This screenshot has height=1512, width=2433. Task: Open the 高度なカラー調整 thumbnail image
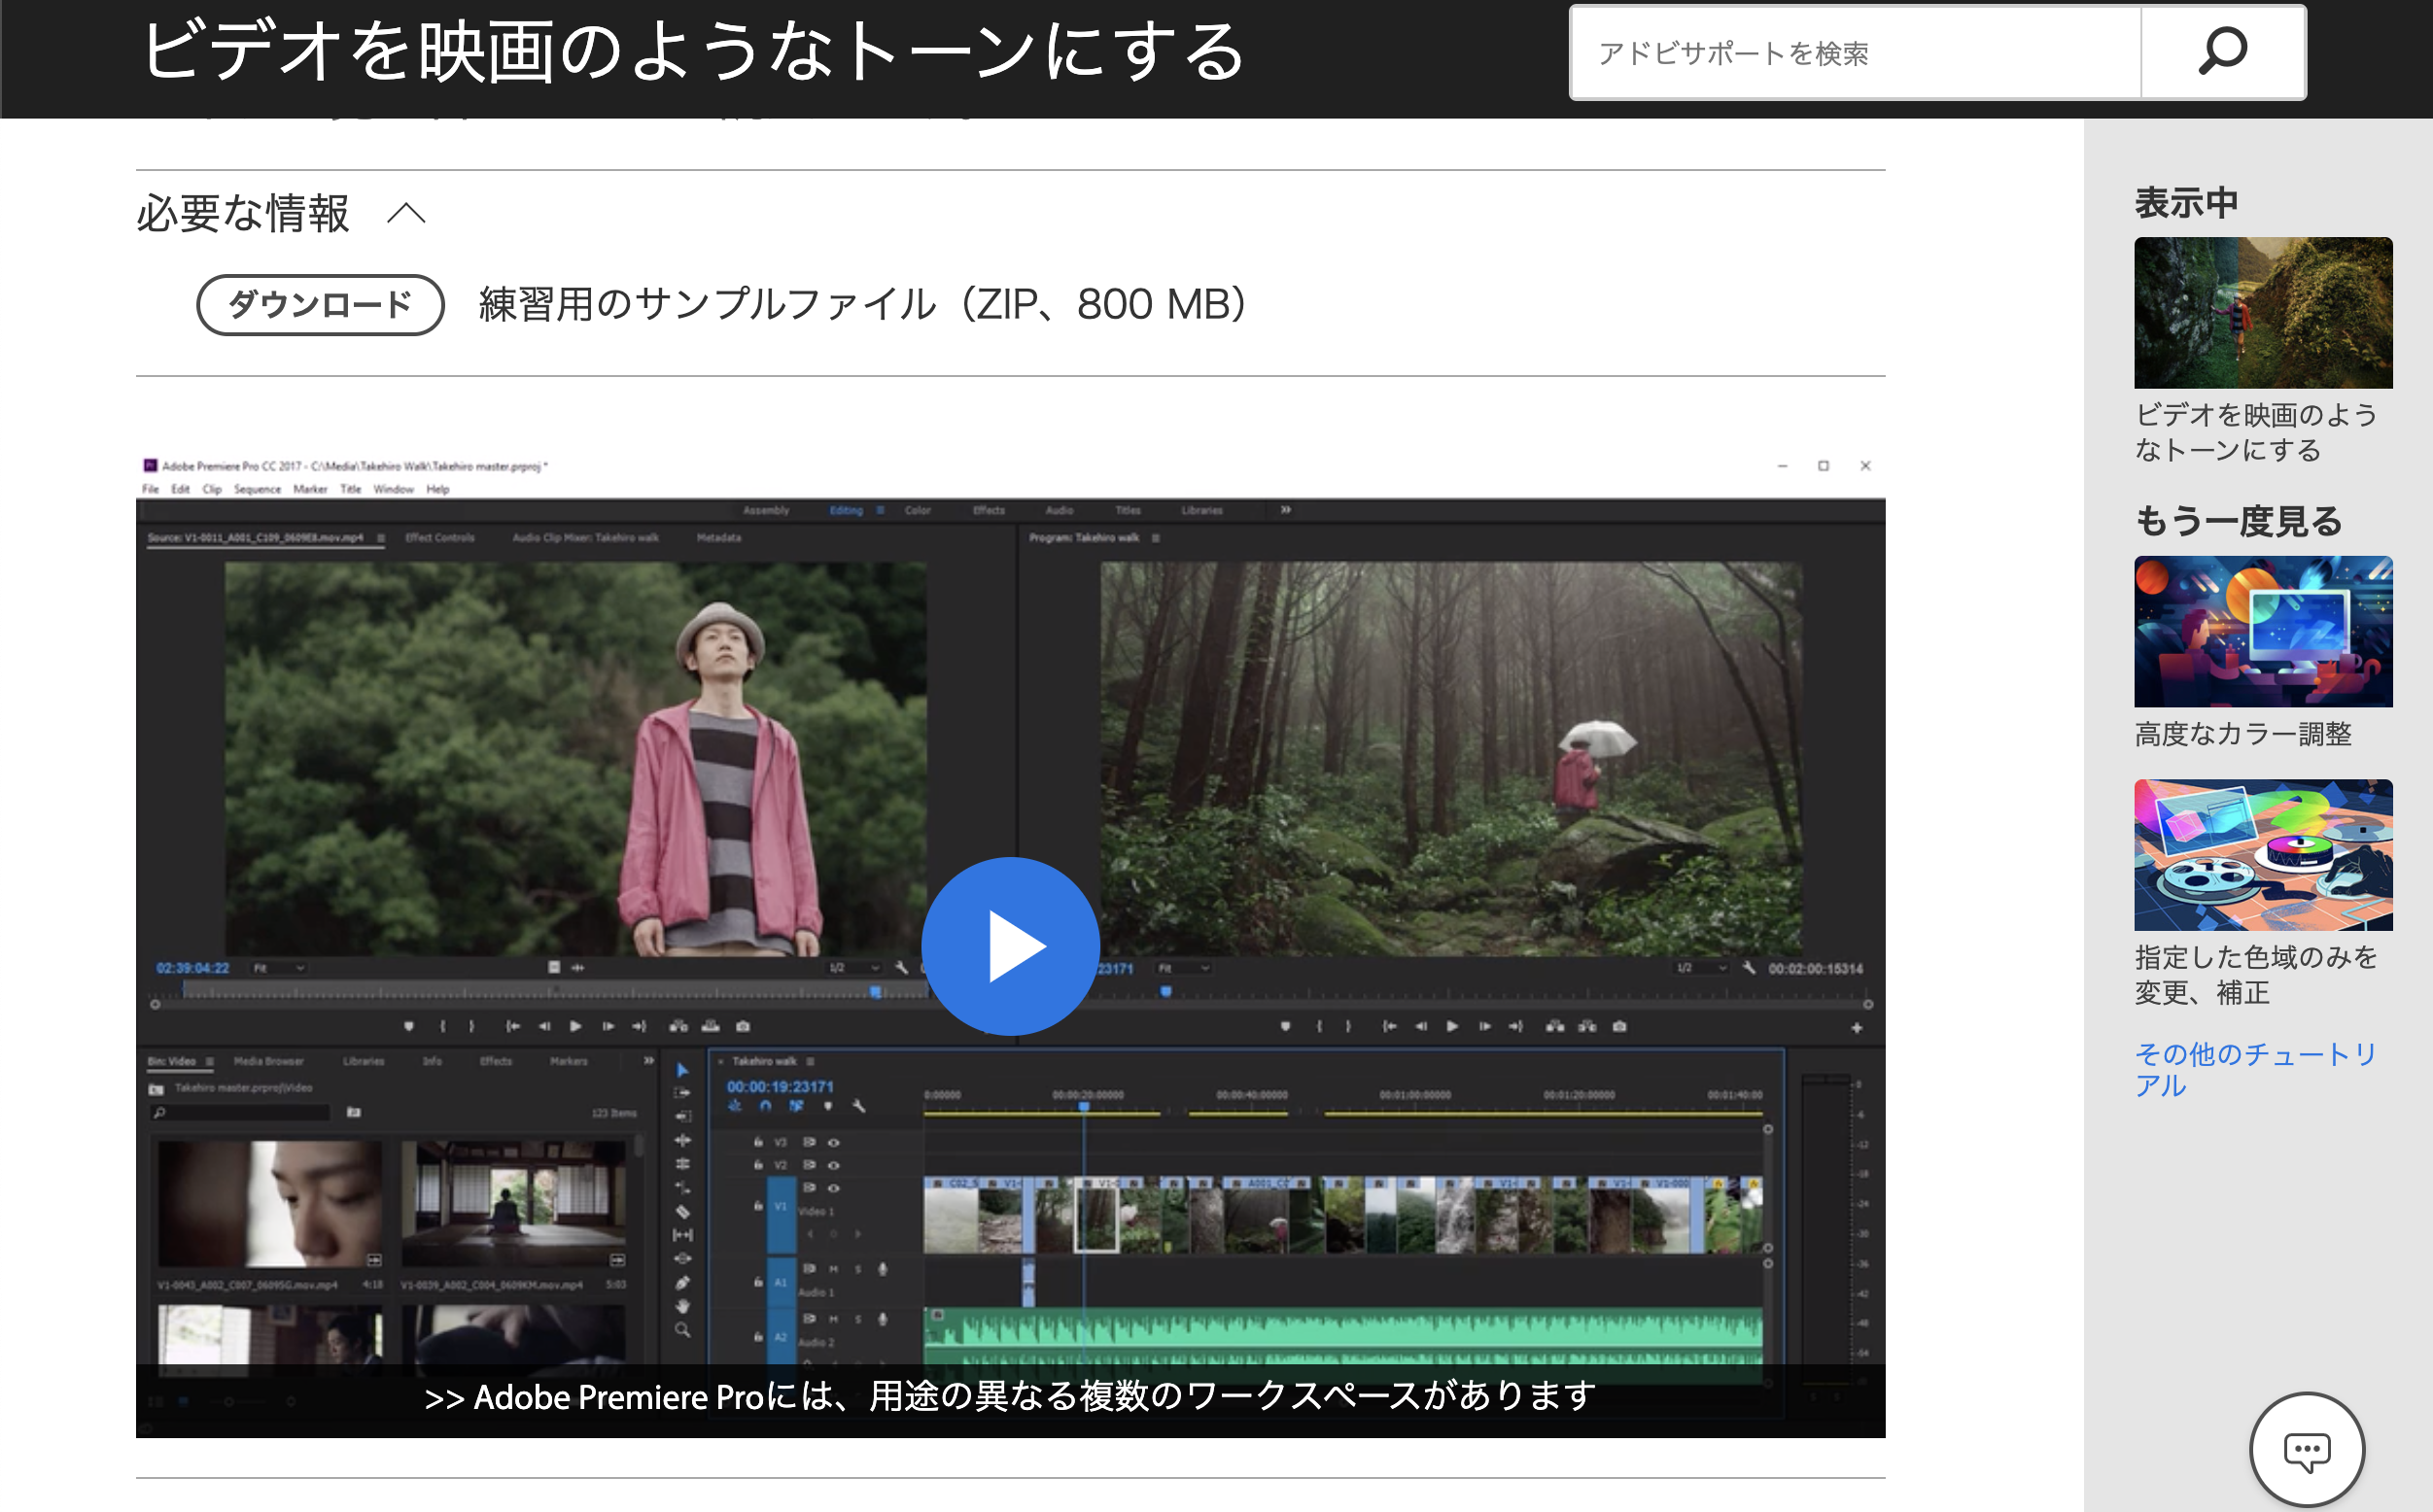point(2262,631)
